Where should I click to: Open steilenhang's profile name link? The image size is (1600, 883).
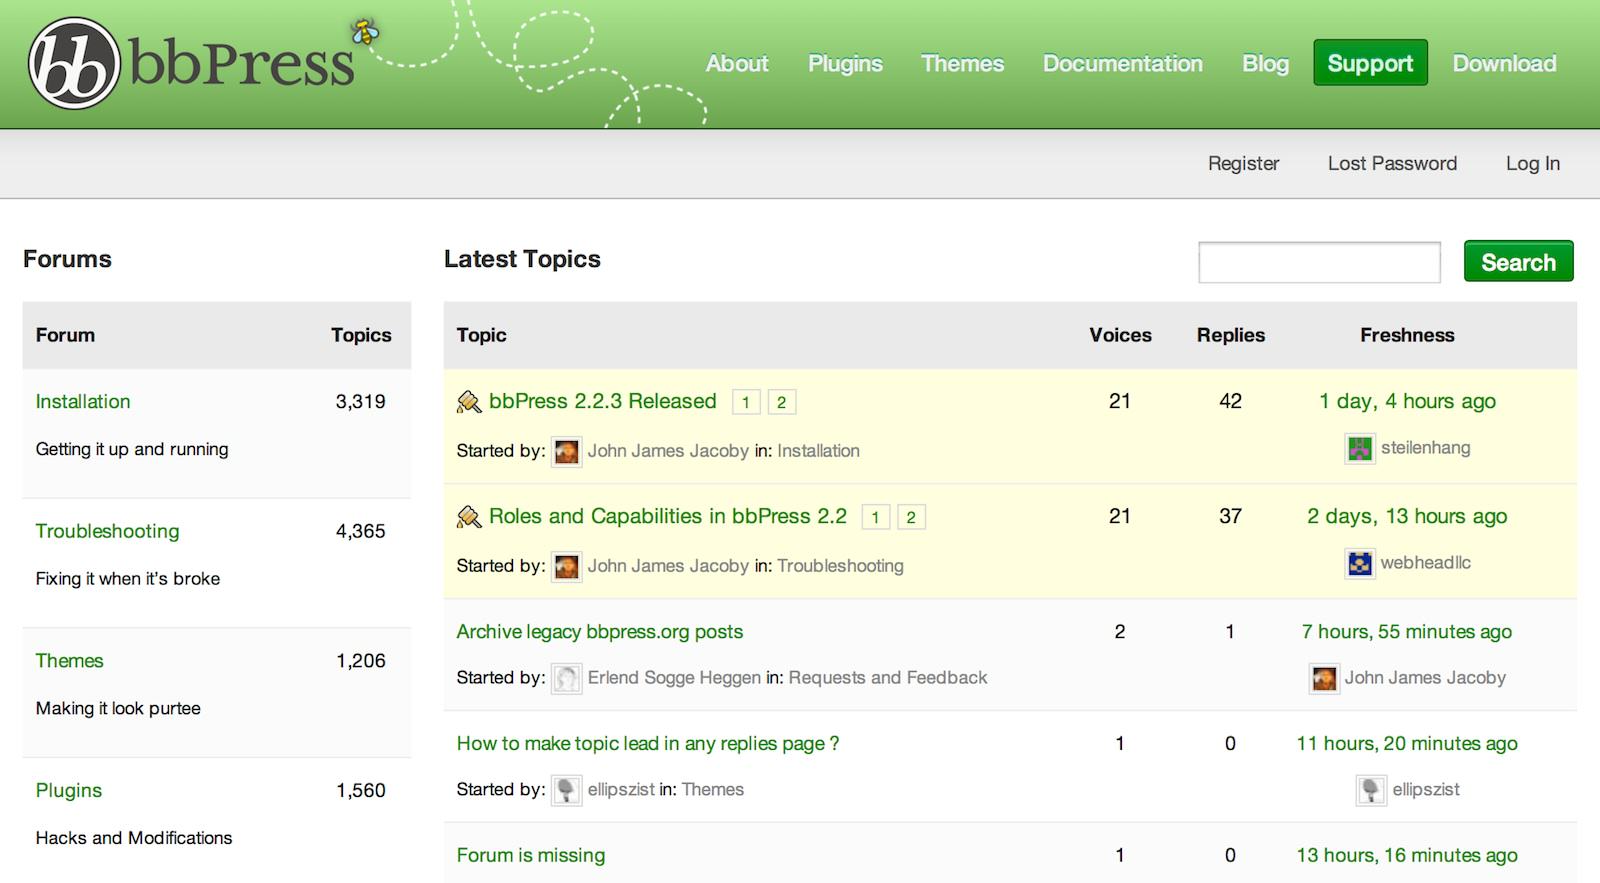[1425, 448]
